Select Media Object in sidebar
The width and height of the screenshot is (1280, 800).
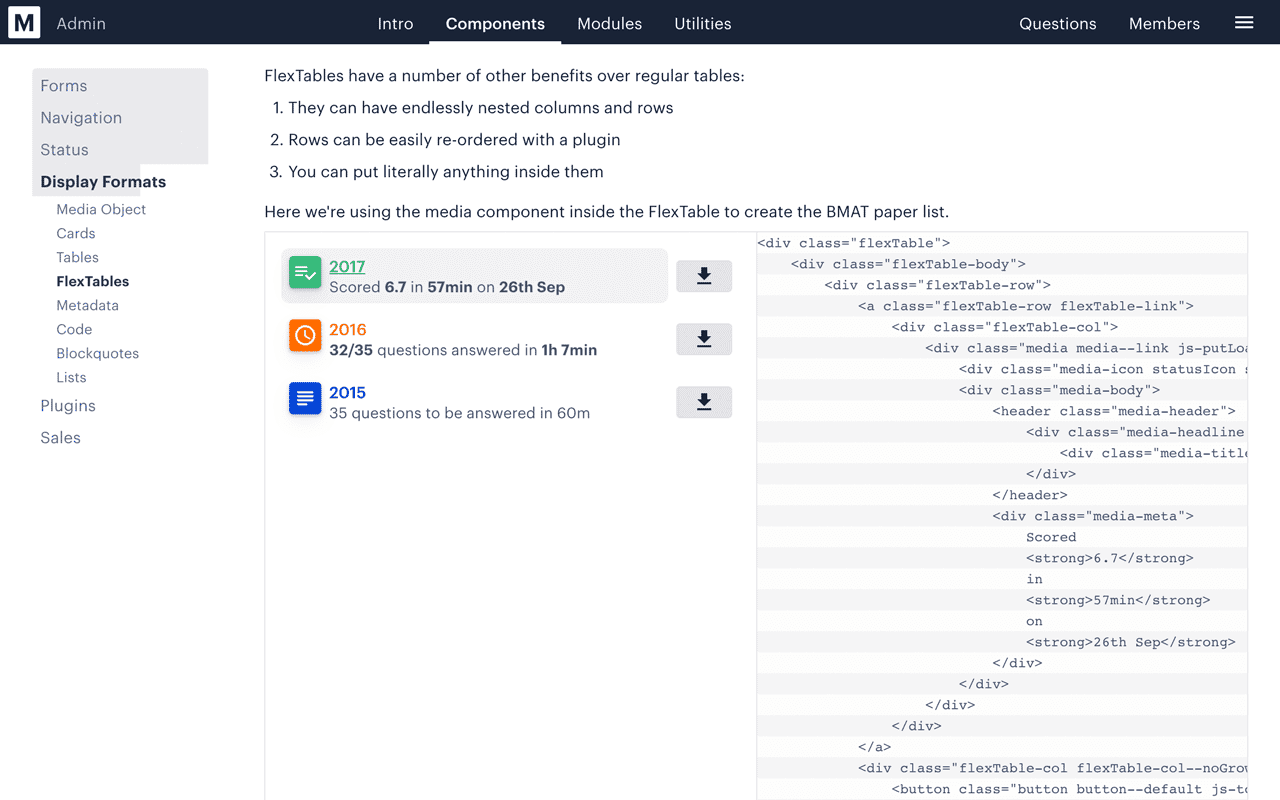point(101,209)
